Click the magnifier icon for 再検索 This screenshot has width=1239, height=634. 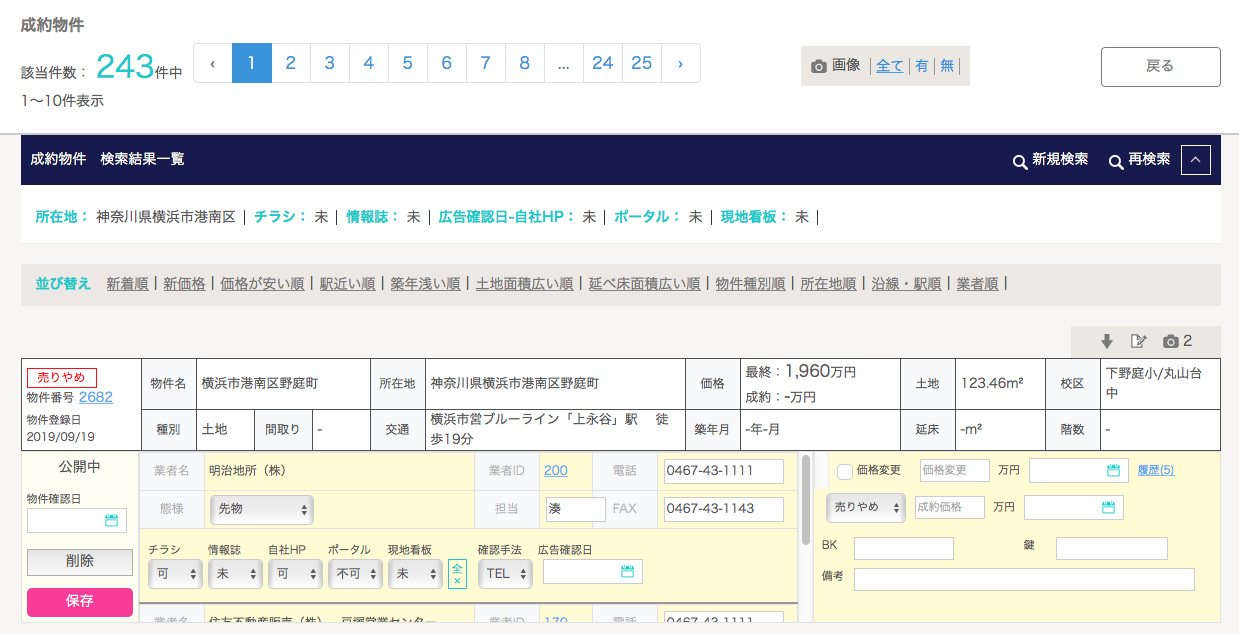(x=1116, y=161)
